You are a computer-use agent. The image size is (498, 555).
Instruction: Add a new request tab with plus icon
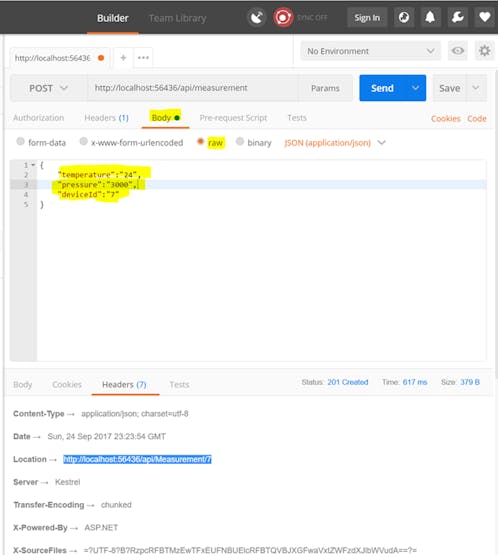coord(123,57)
